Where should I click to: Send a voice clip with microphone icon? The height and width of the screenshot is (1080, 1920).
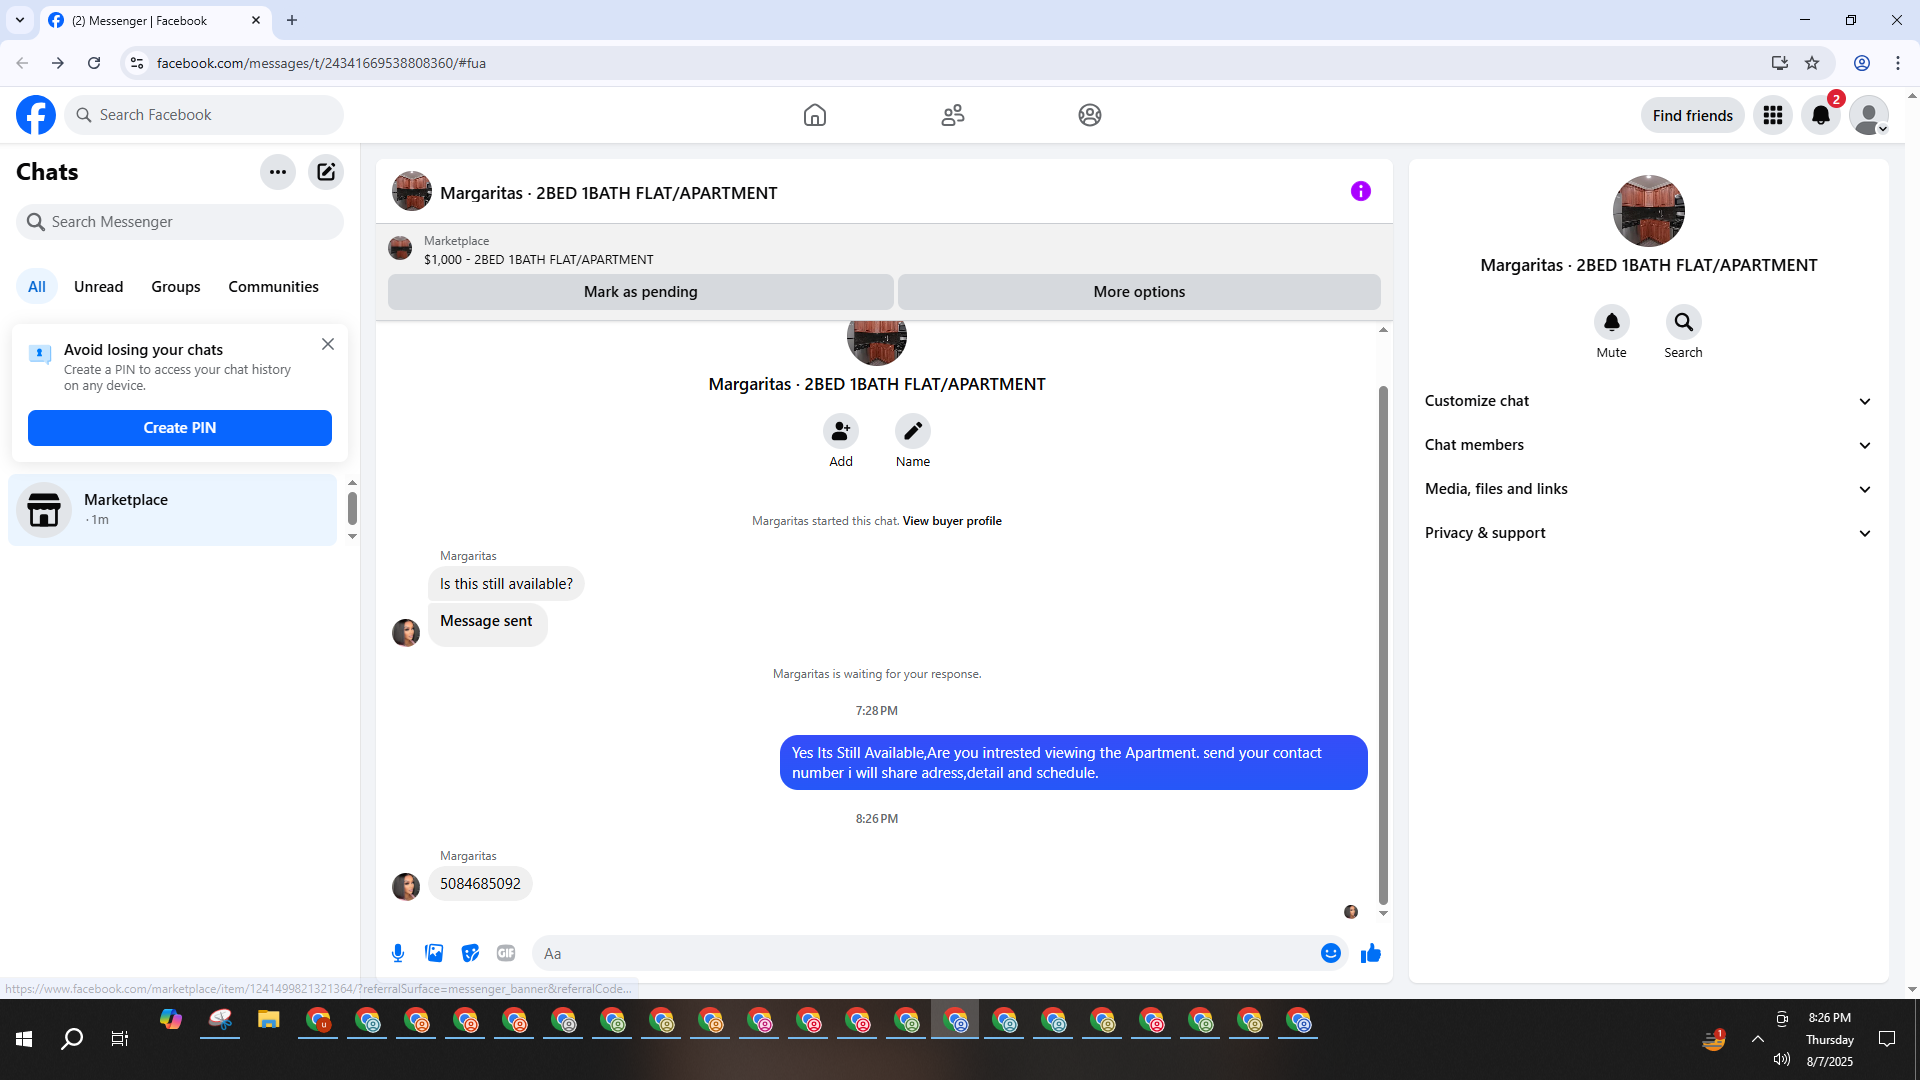click(398, 953)
